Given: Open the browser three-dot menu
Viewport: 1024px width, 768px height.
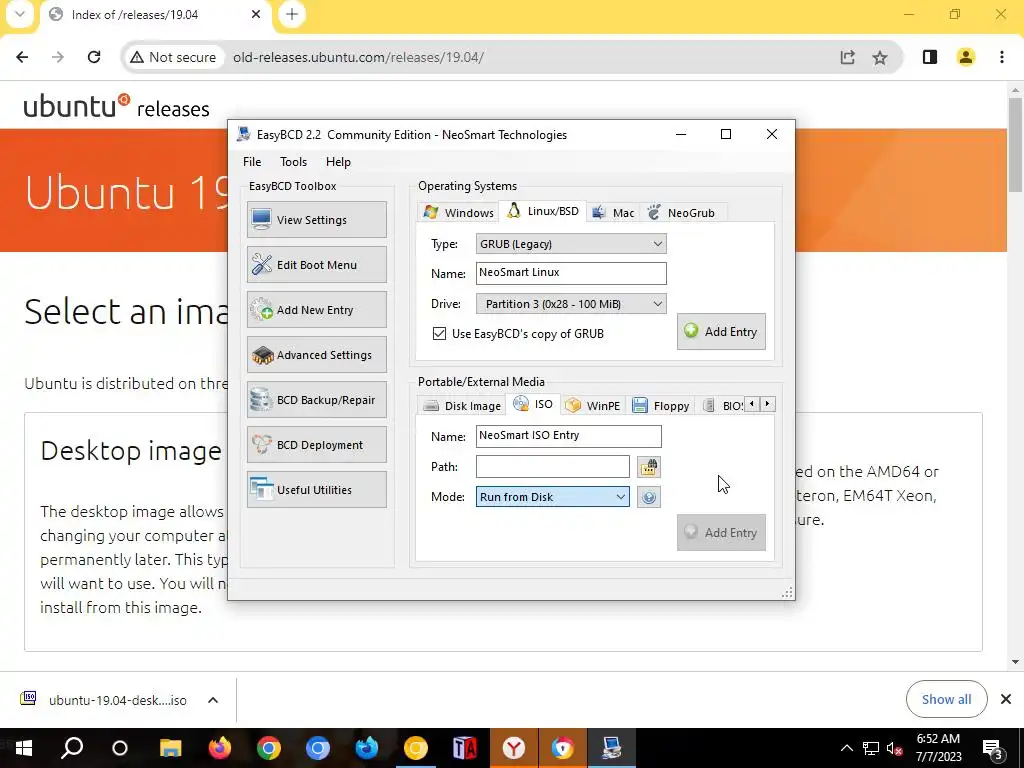Looking at the screenshot, I should pos(1002,57).
